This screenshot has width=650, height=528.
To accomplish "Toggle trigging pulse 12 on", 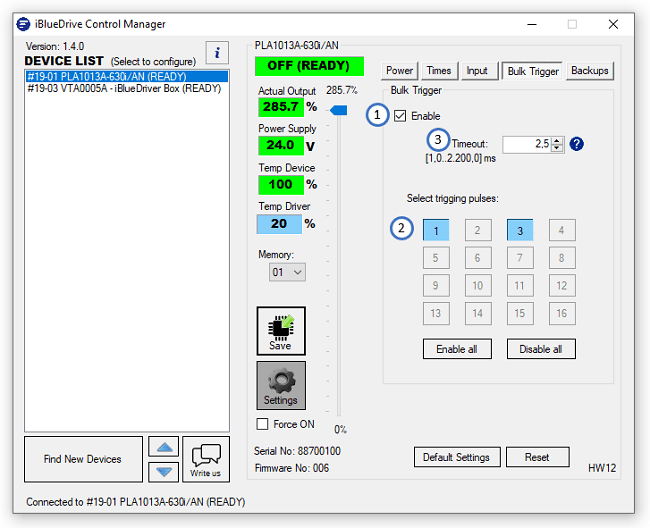I will point(562,286).
